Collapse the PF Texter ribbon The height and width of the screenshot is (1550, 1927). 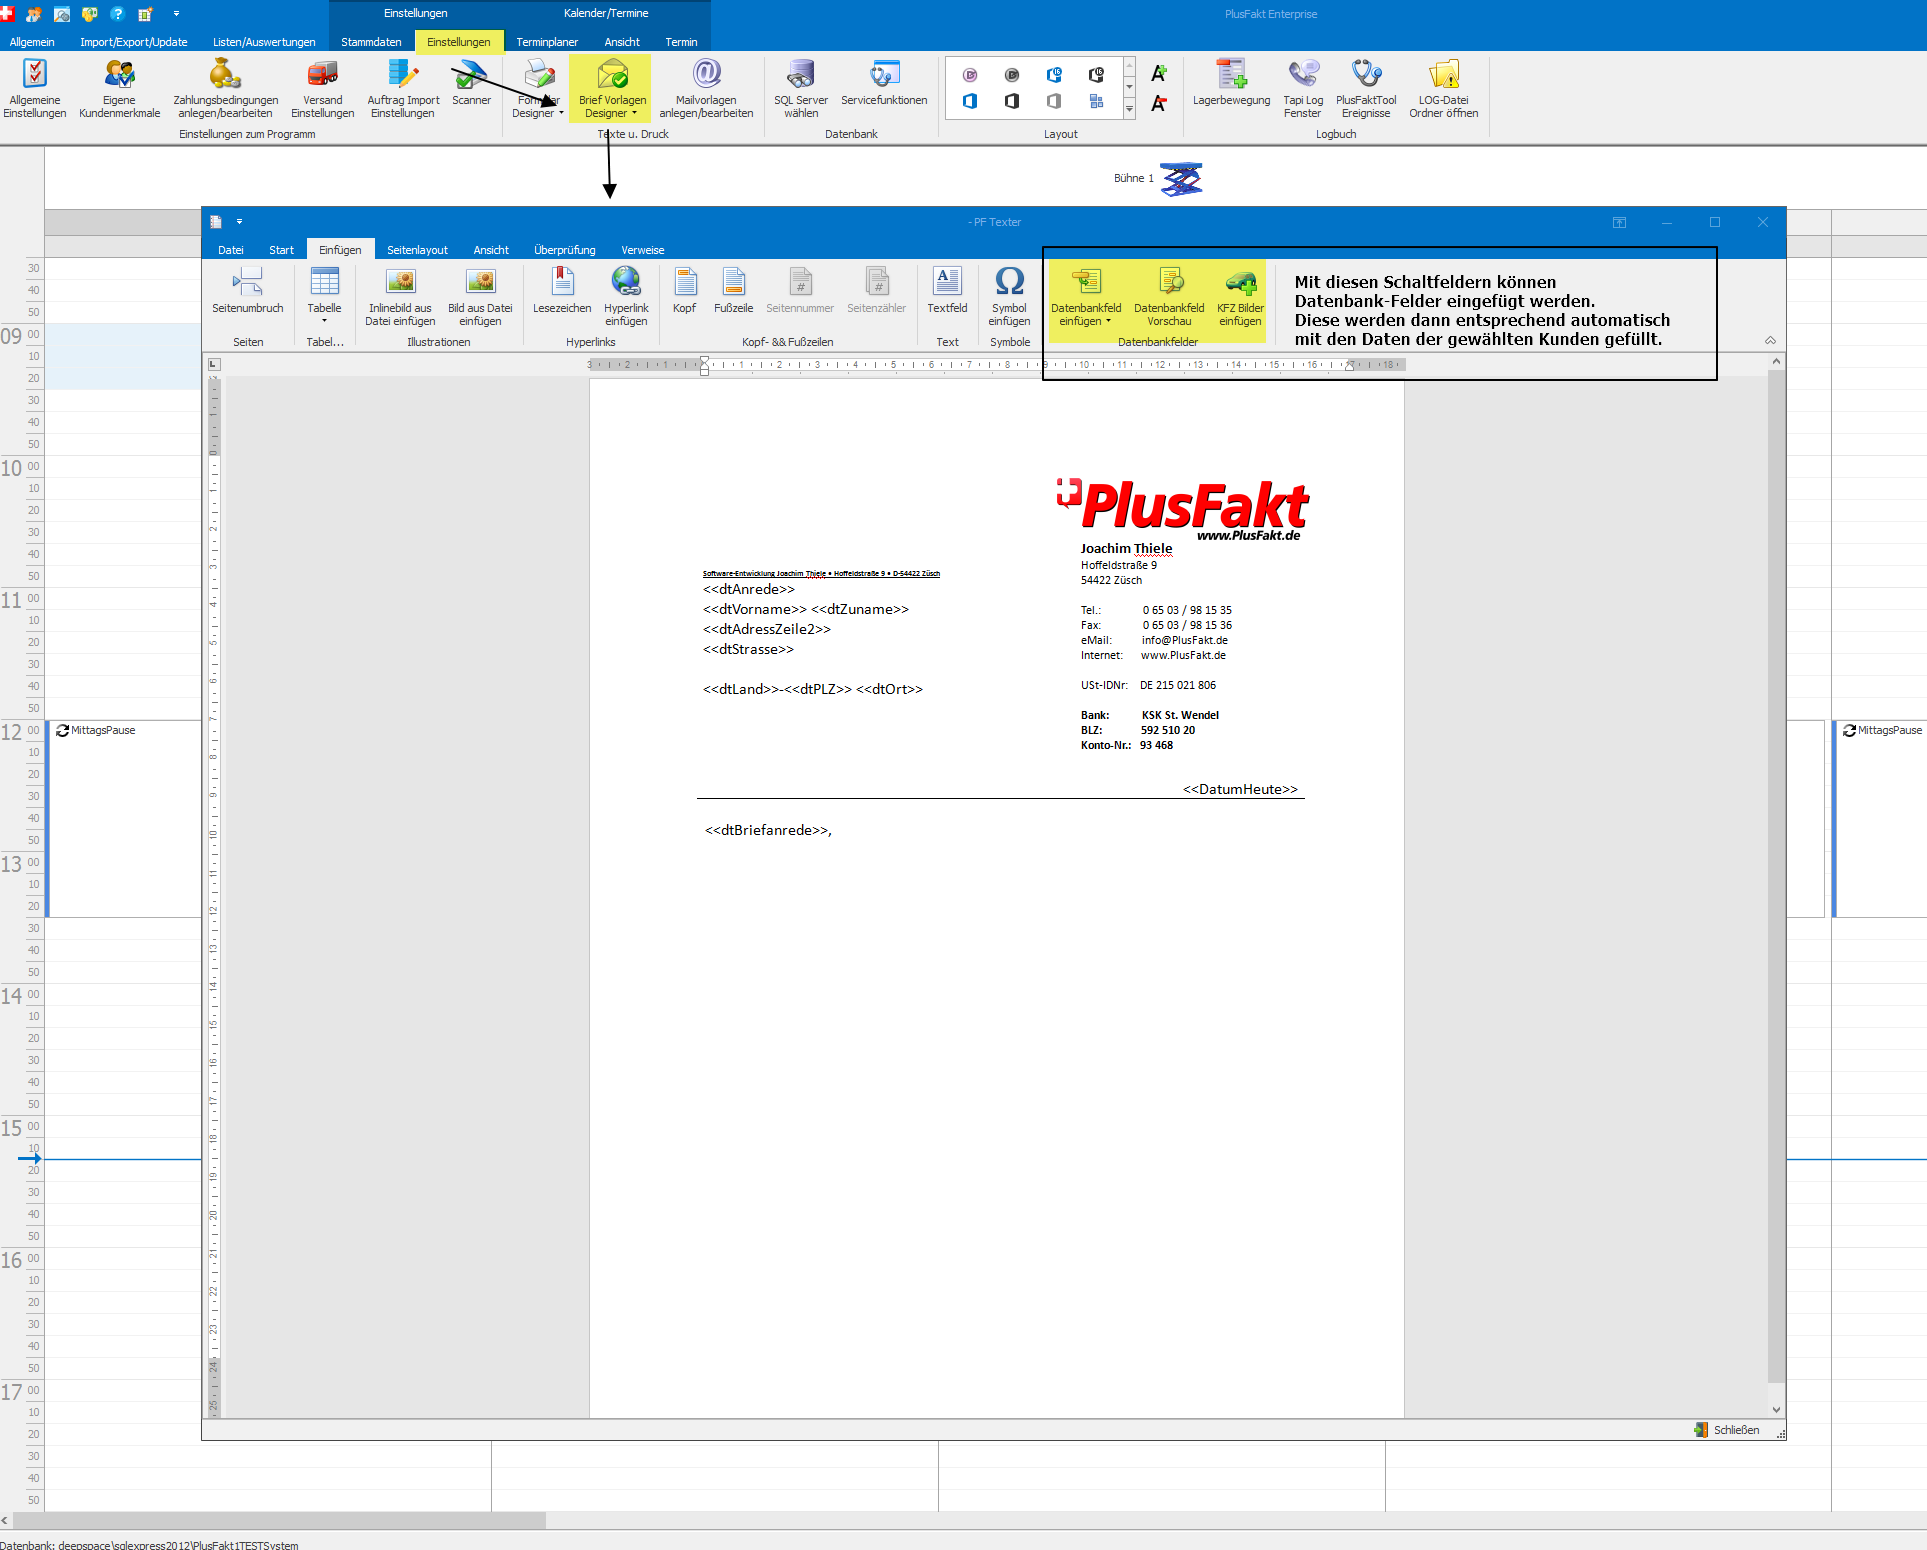point(1770,341)
